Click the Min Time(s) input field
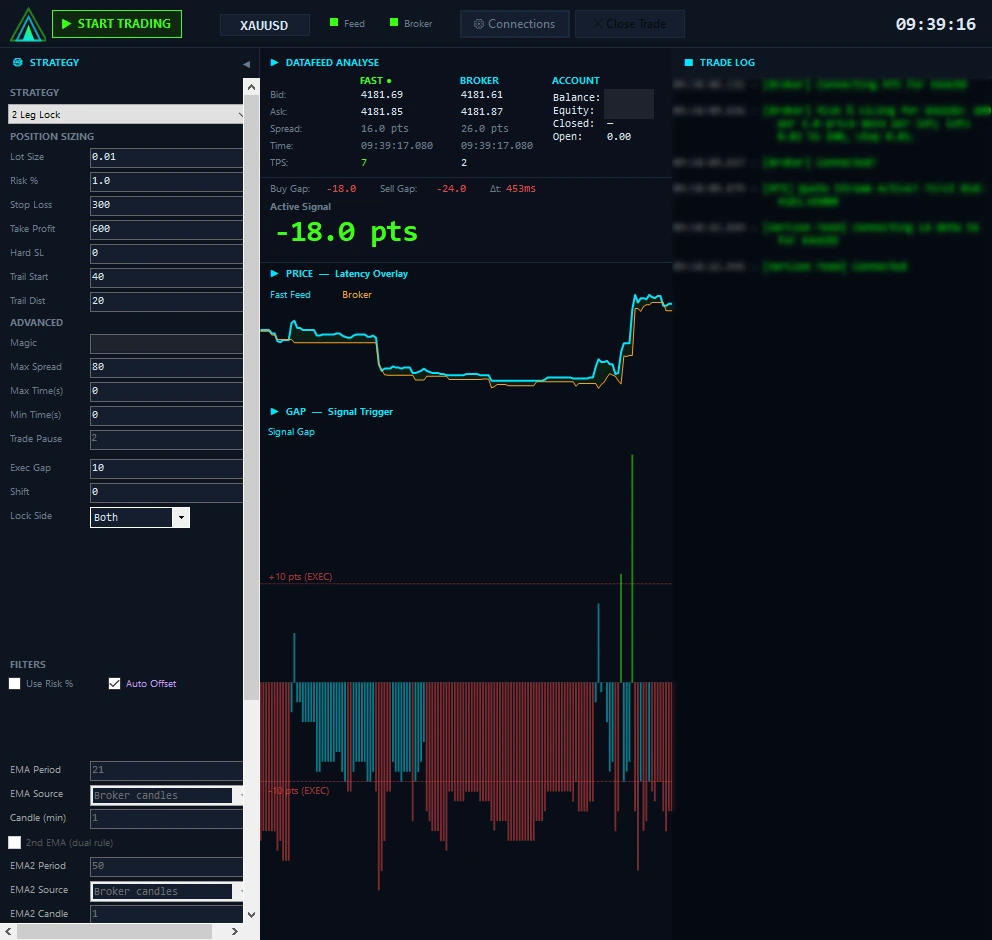 tap(166, 416)
